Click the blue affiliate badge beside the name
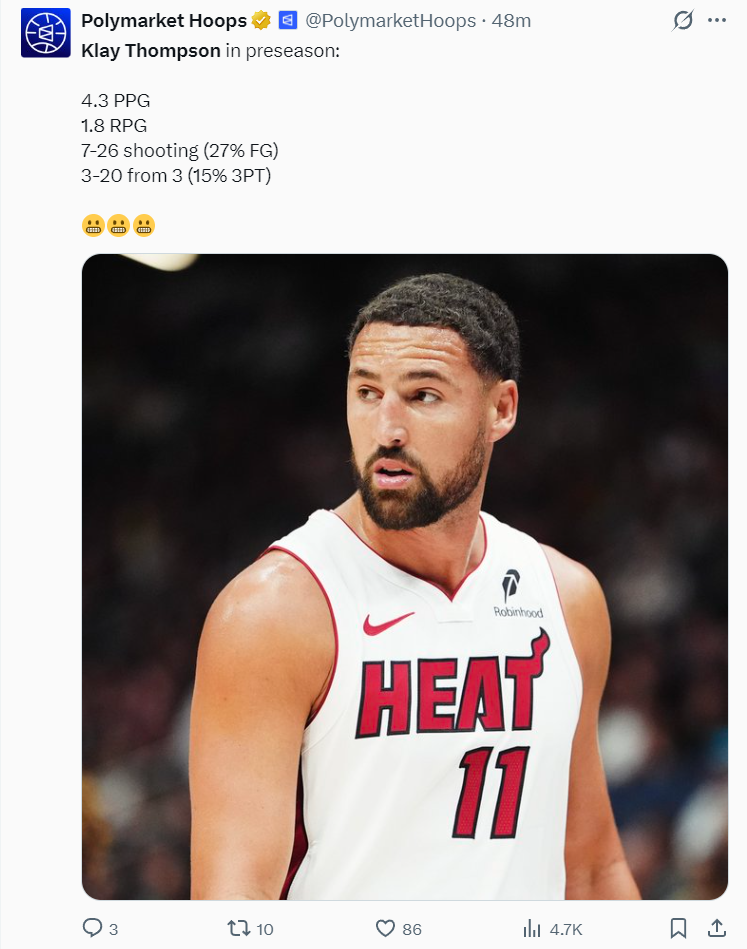Image resolution: width=747 pixels, height=949 pixels. point(288,21)
